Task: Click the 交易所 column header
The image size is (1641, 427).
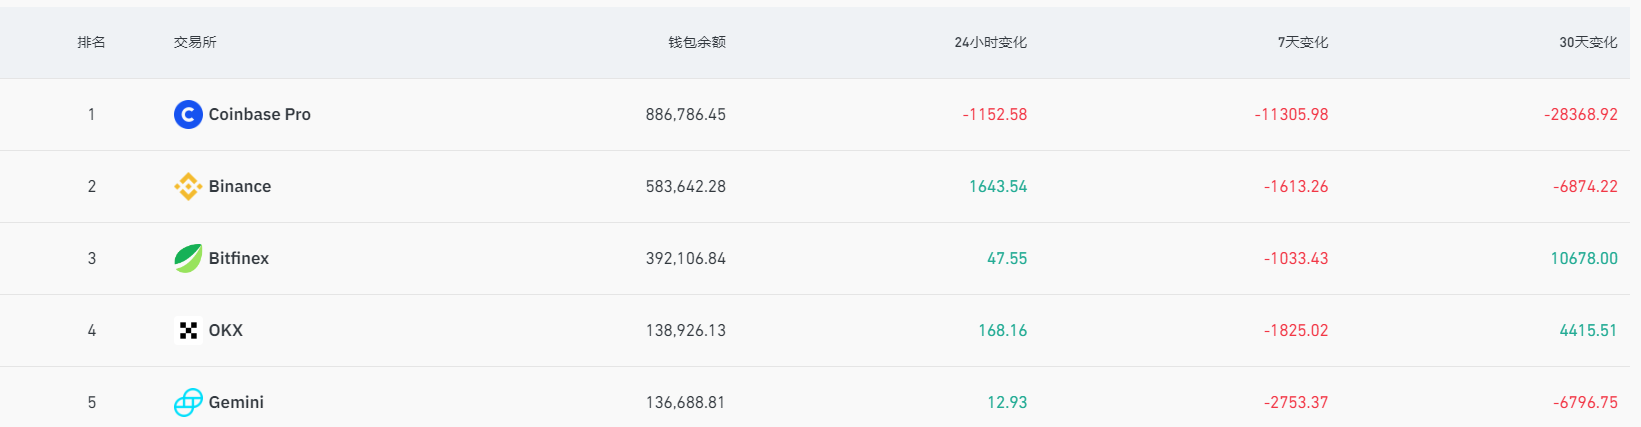Action: coord(195,43)
